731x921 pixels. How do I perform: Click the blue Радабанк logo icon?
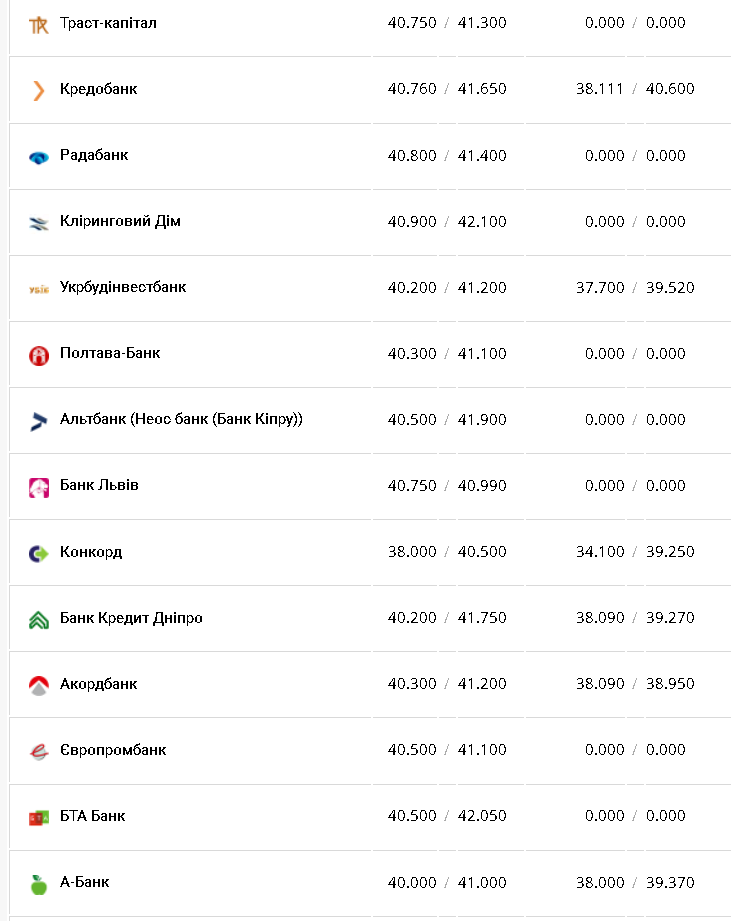click(x=39, y=156)
